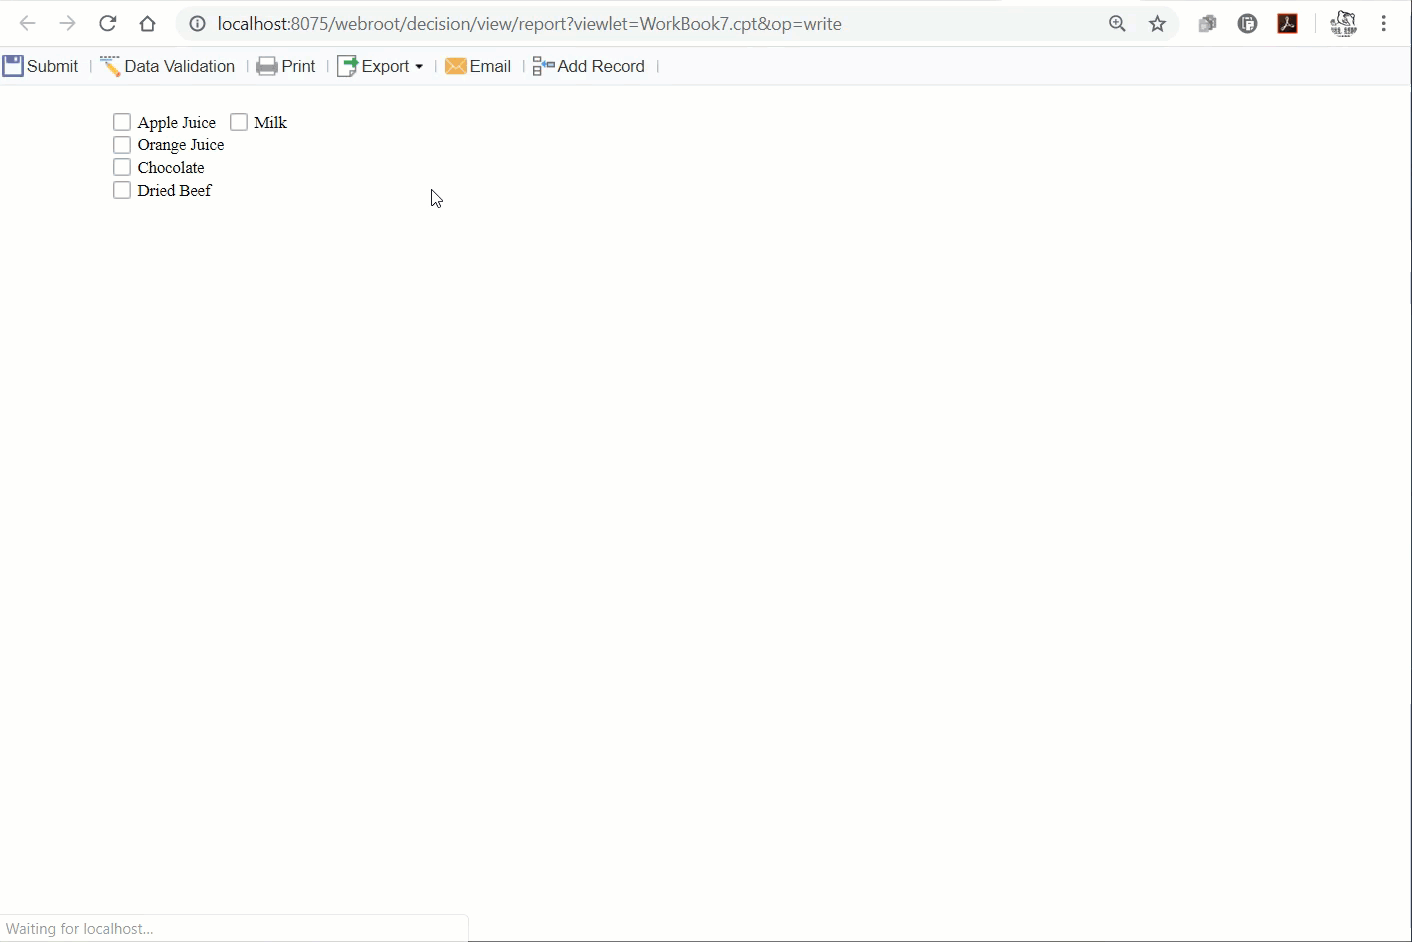Bookmark this page with the star icon
This screenshot has height=942, width=1412.
point(1158,23)
